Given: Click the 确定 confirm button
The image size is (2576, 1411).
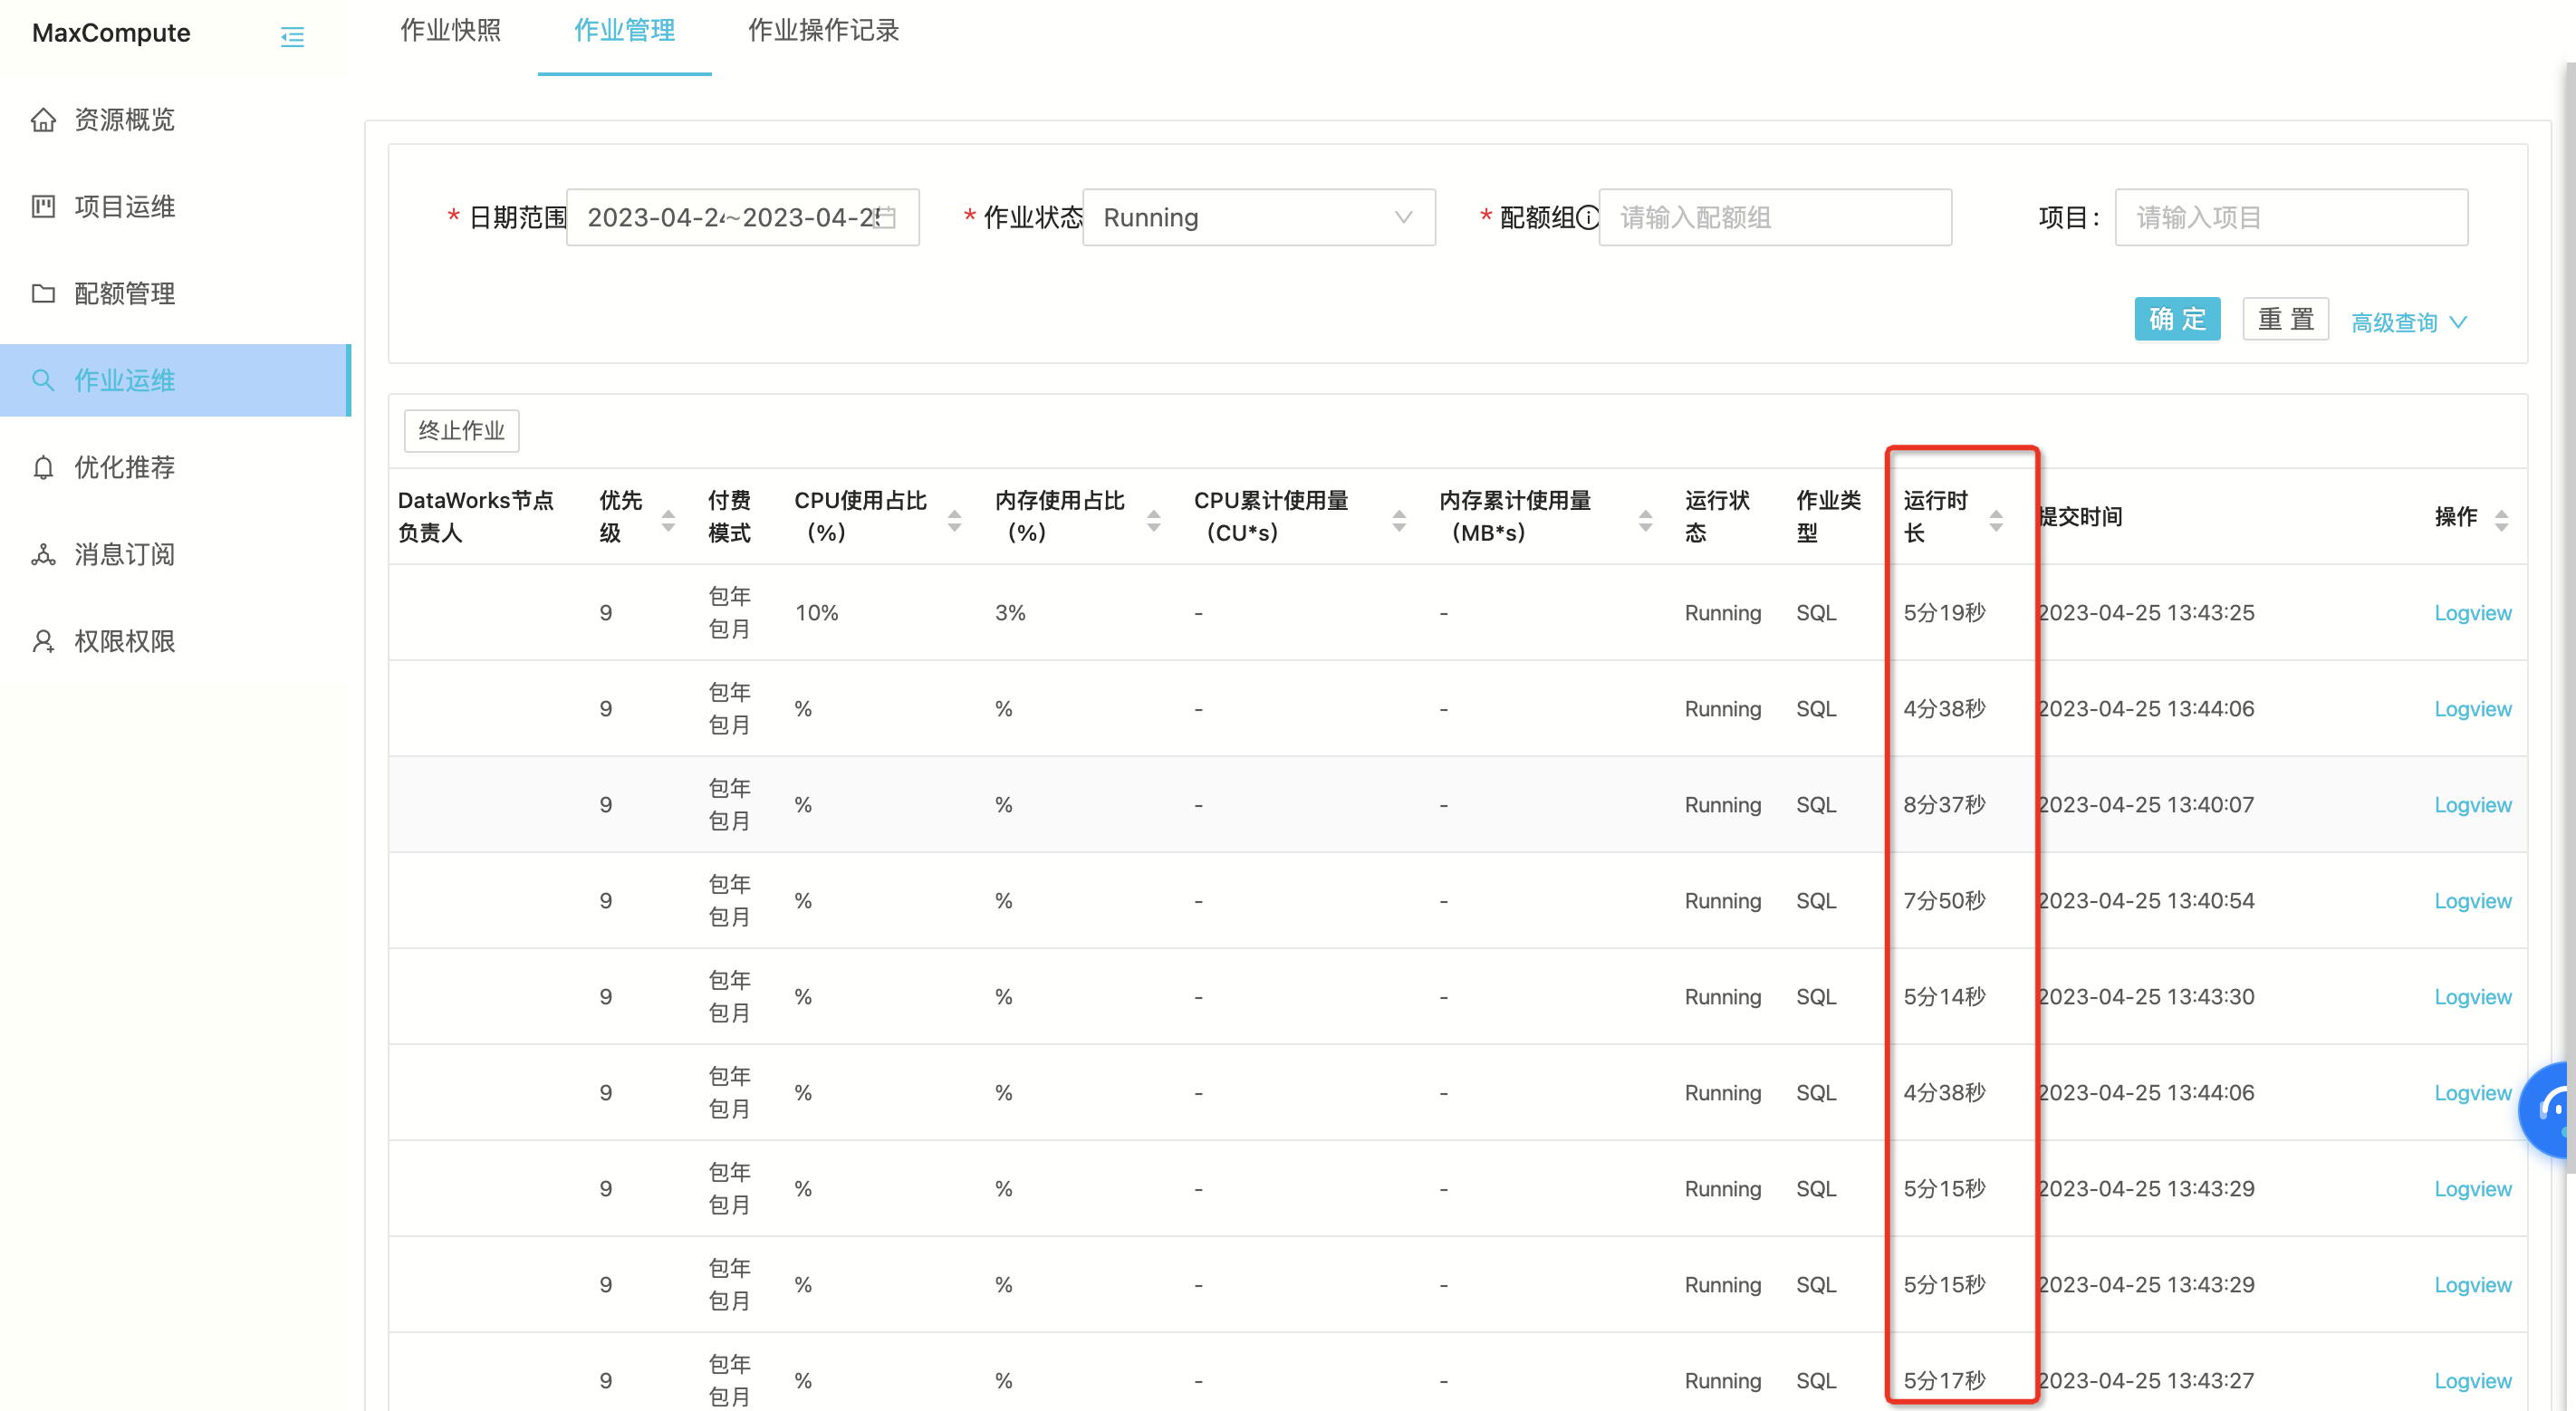Looking at the screenshot, I should click(2177, 319).
